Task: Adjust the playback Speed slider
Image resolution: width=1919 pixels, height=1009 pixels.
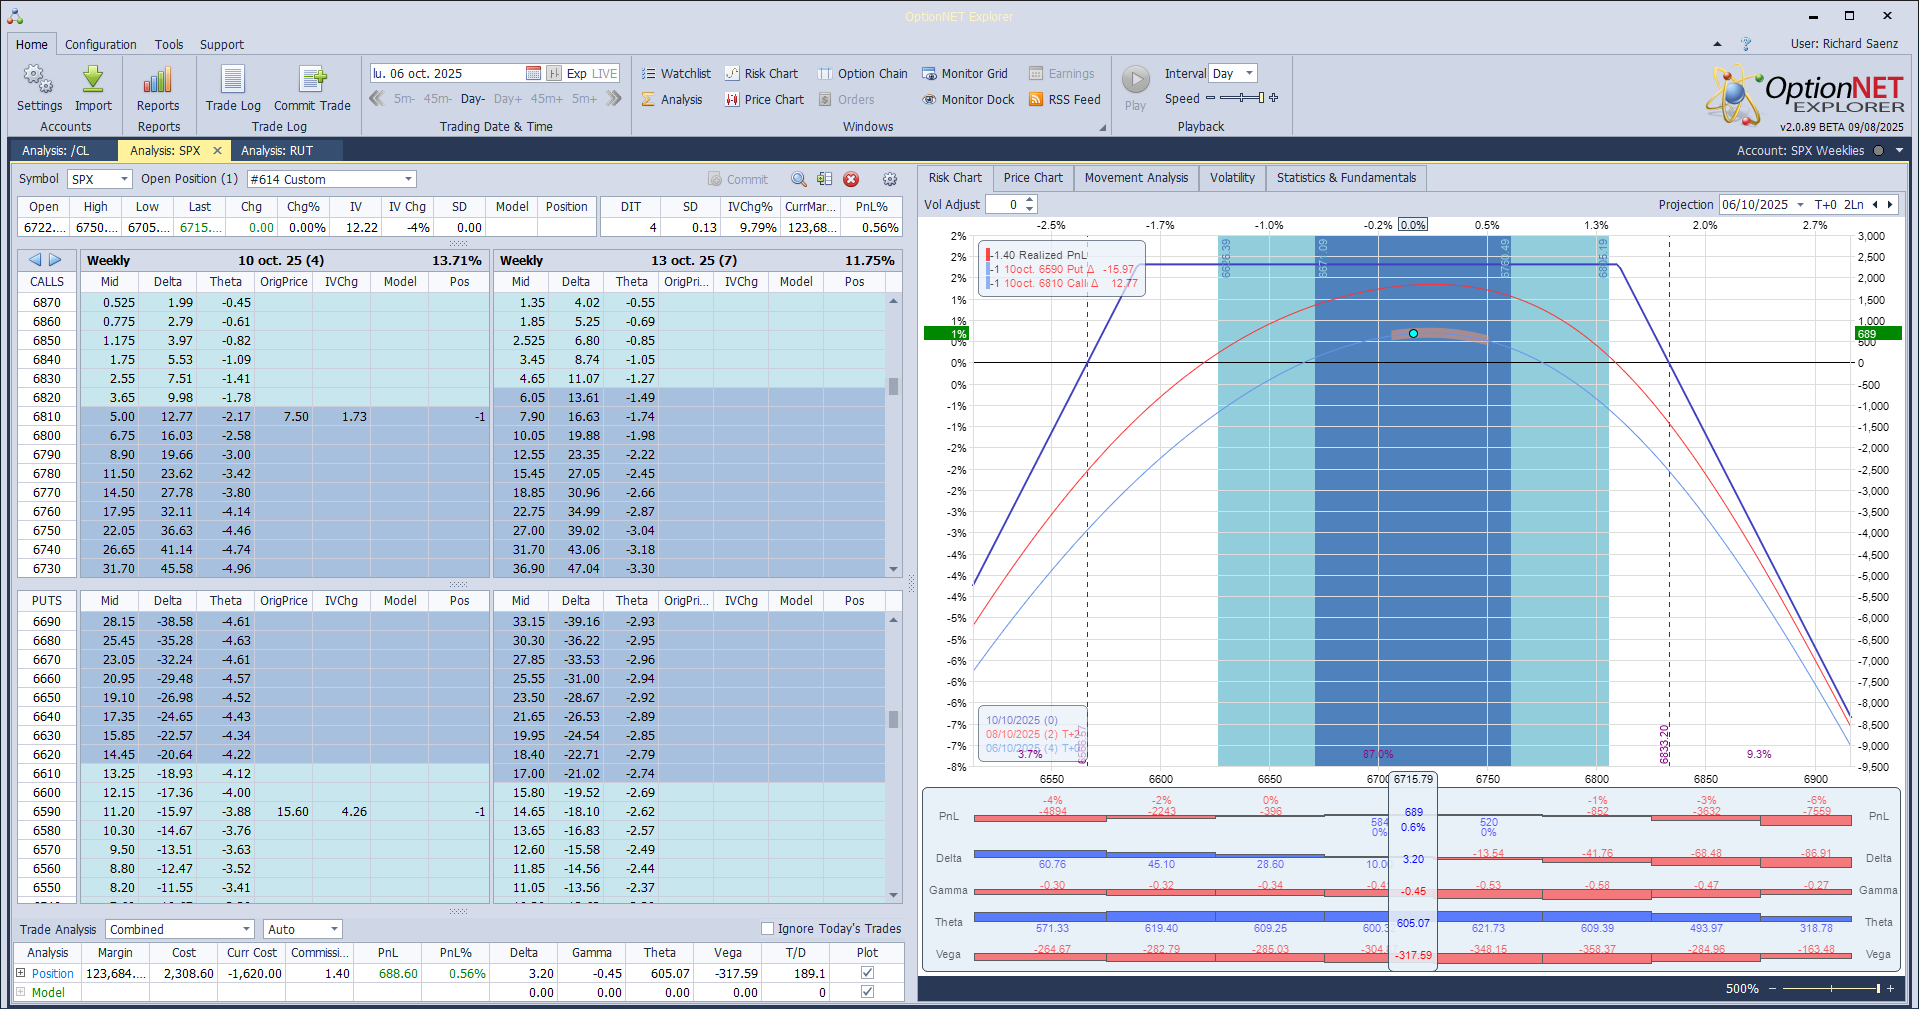Action: [x=1241, y=98]
